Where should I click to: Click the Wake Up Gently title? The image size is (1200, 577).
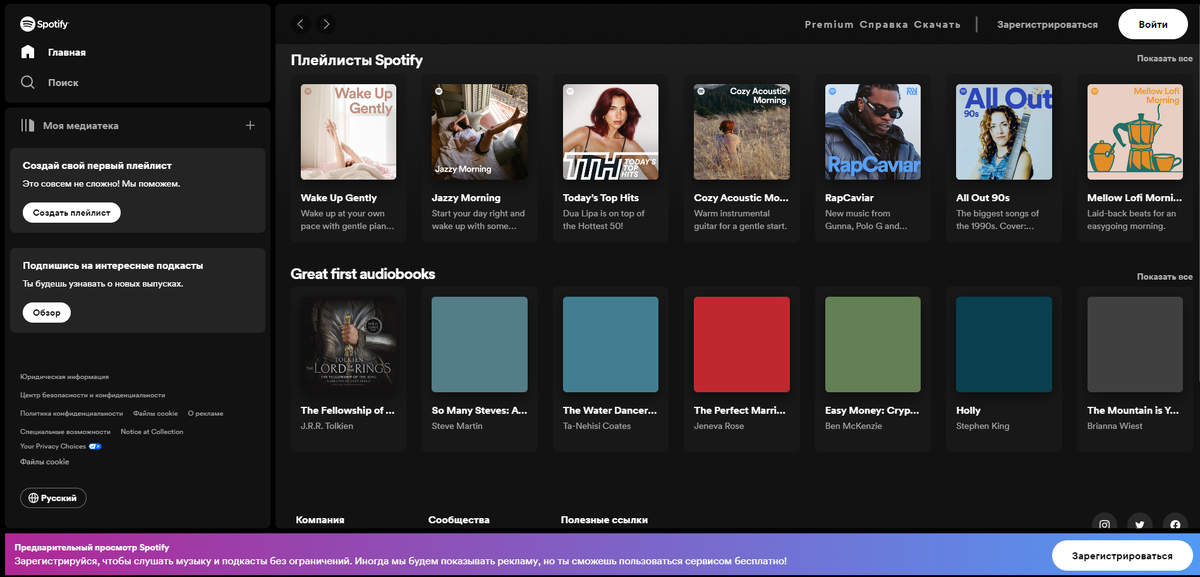[339, 198]
